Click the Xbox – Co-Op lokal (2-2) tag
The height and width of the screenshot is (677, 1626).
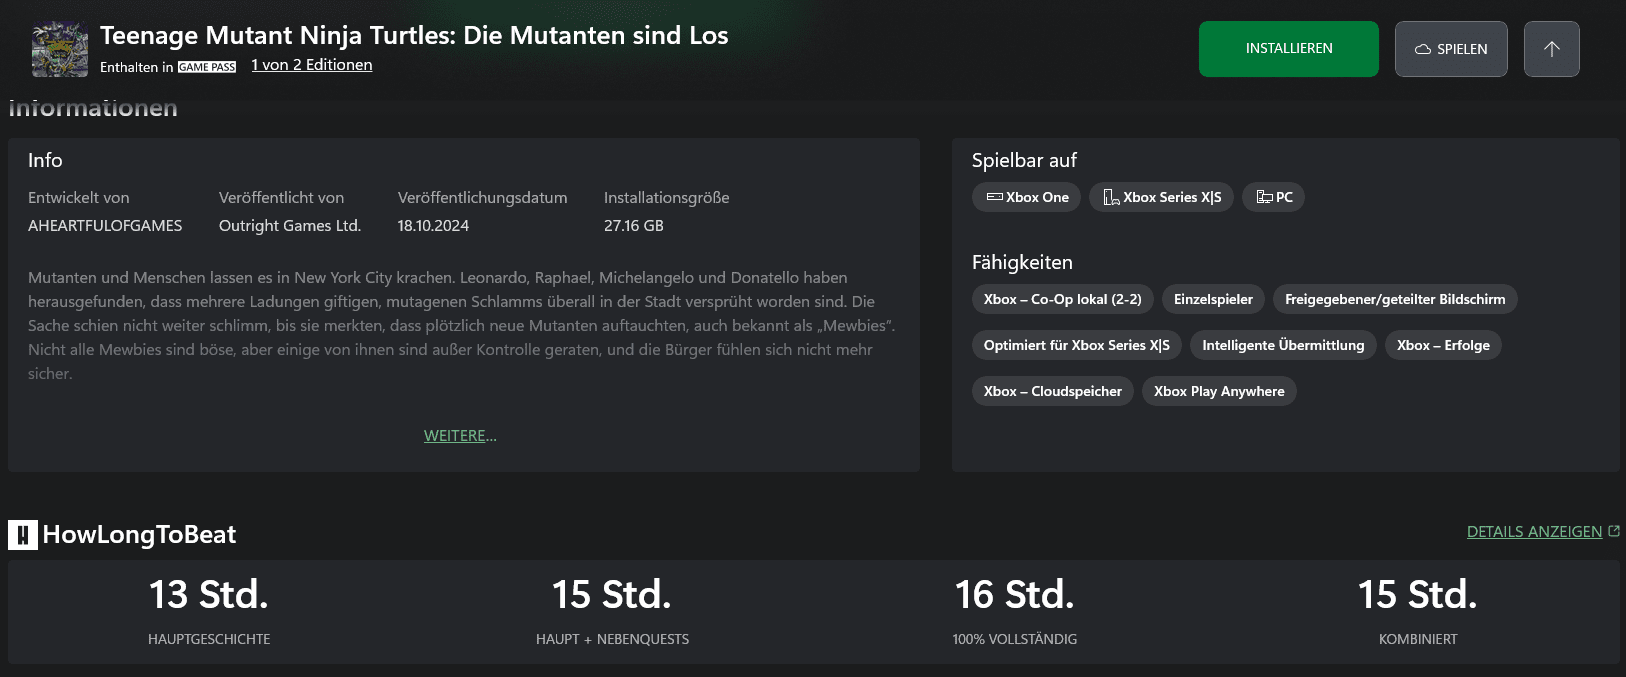coord(1063,299)
